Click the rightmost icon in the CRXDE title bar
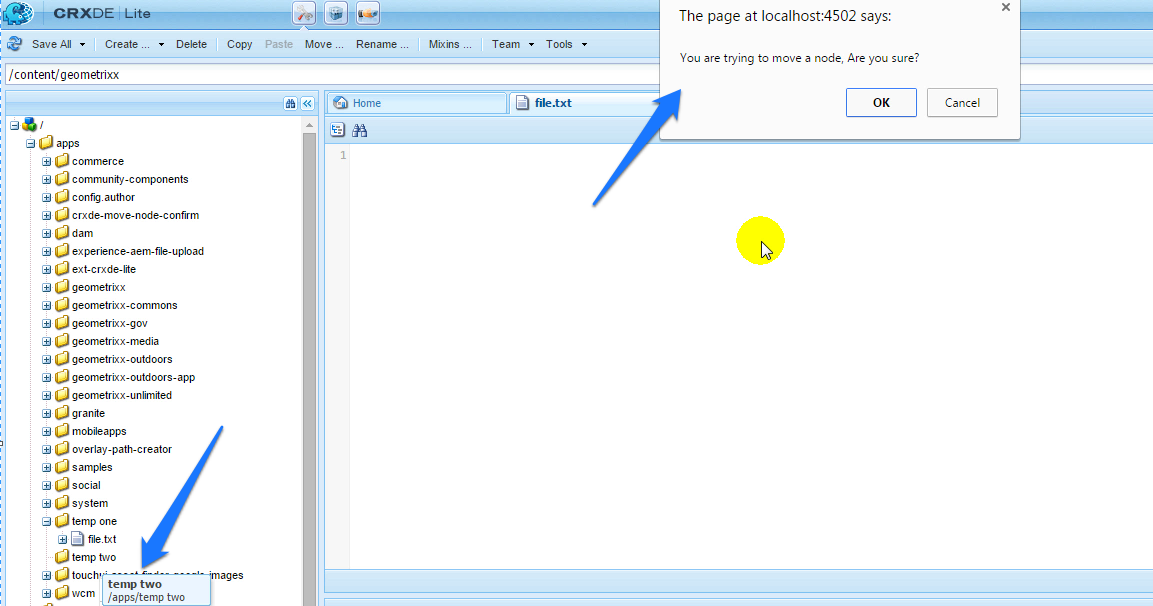The height and width of the screenshot is (606, 1153). pos(367,13)
